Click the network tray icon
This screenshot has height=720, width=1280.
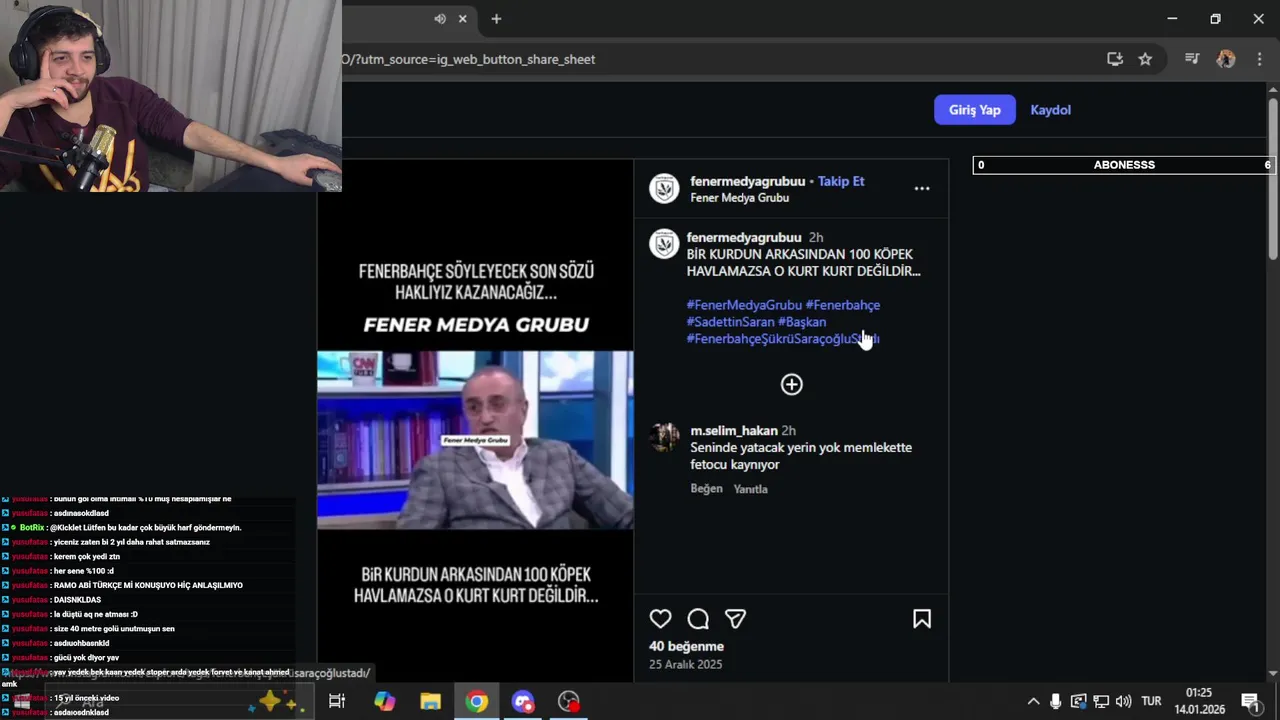point(1101,701)
